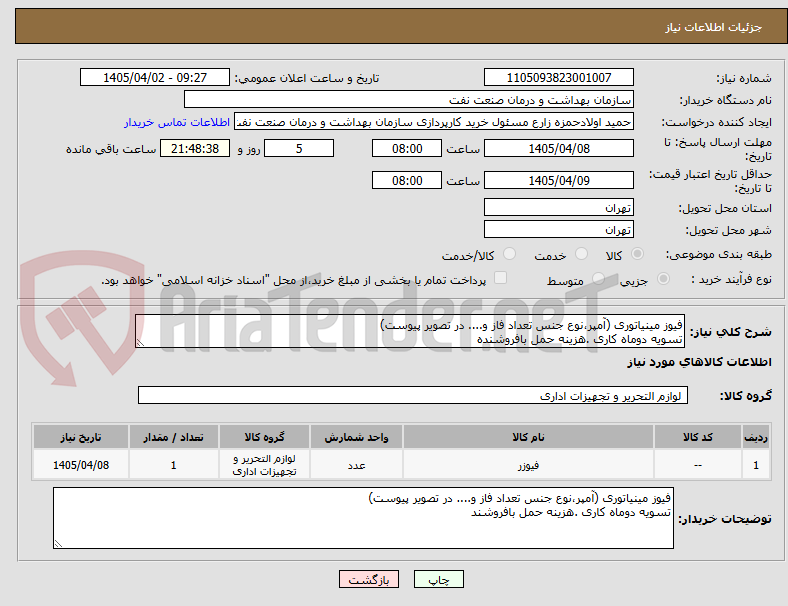Click the گروه کالا goods group field

click(x=413, y=395)
